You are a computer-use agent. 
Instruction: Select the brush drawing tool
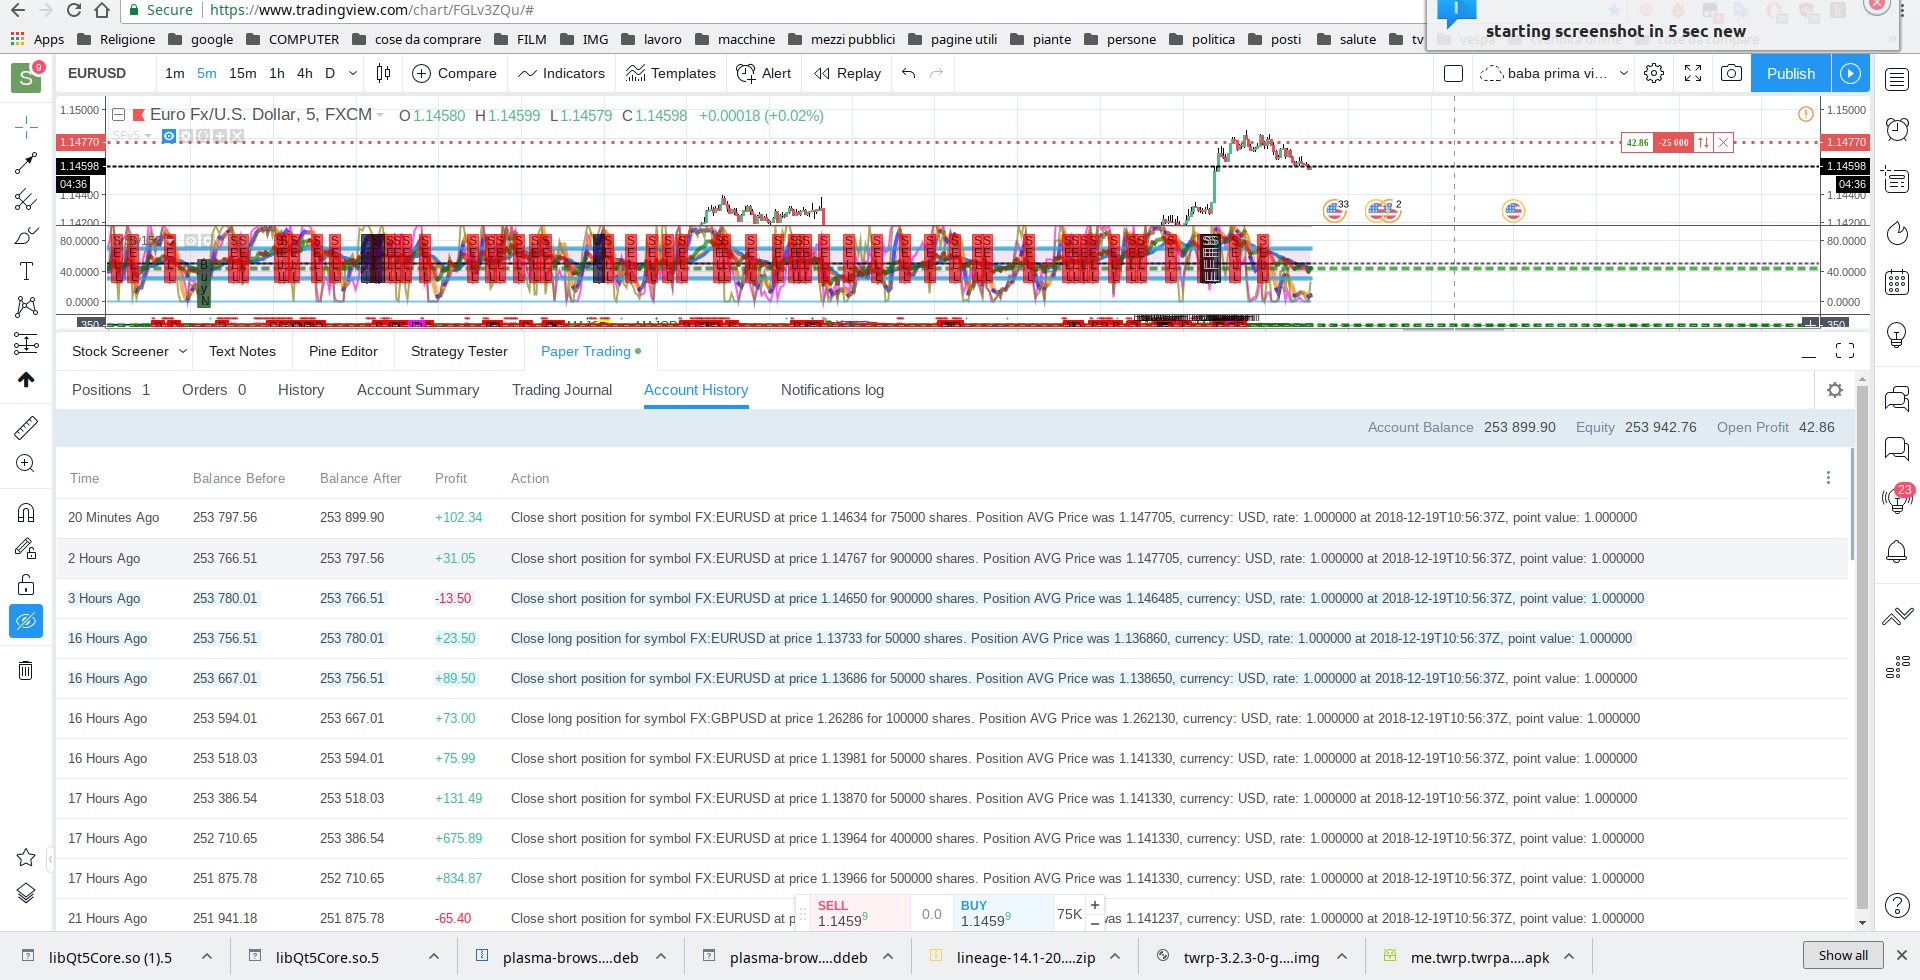(x=26, y=236)
